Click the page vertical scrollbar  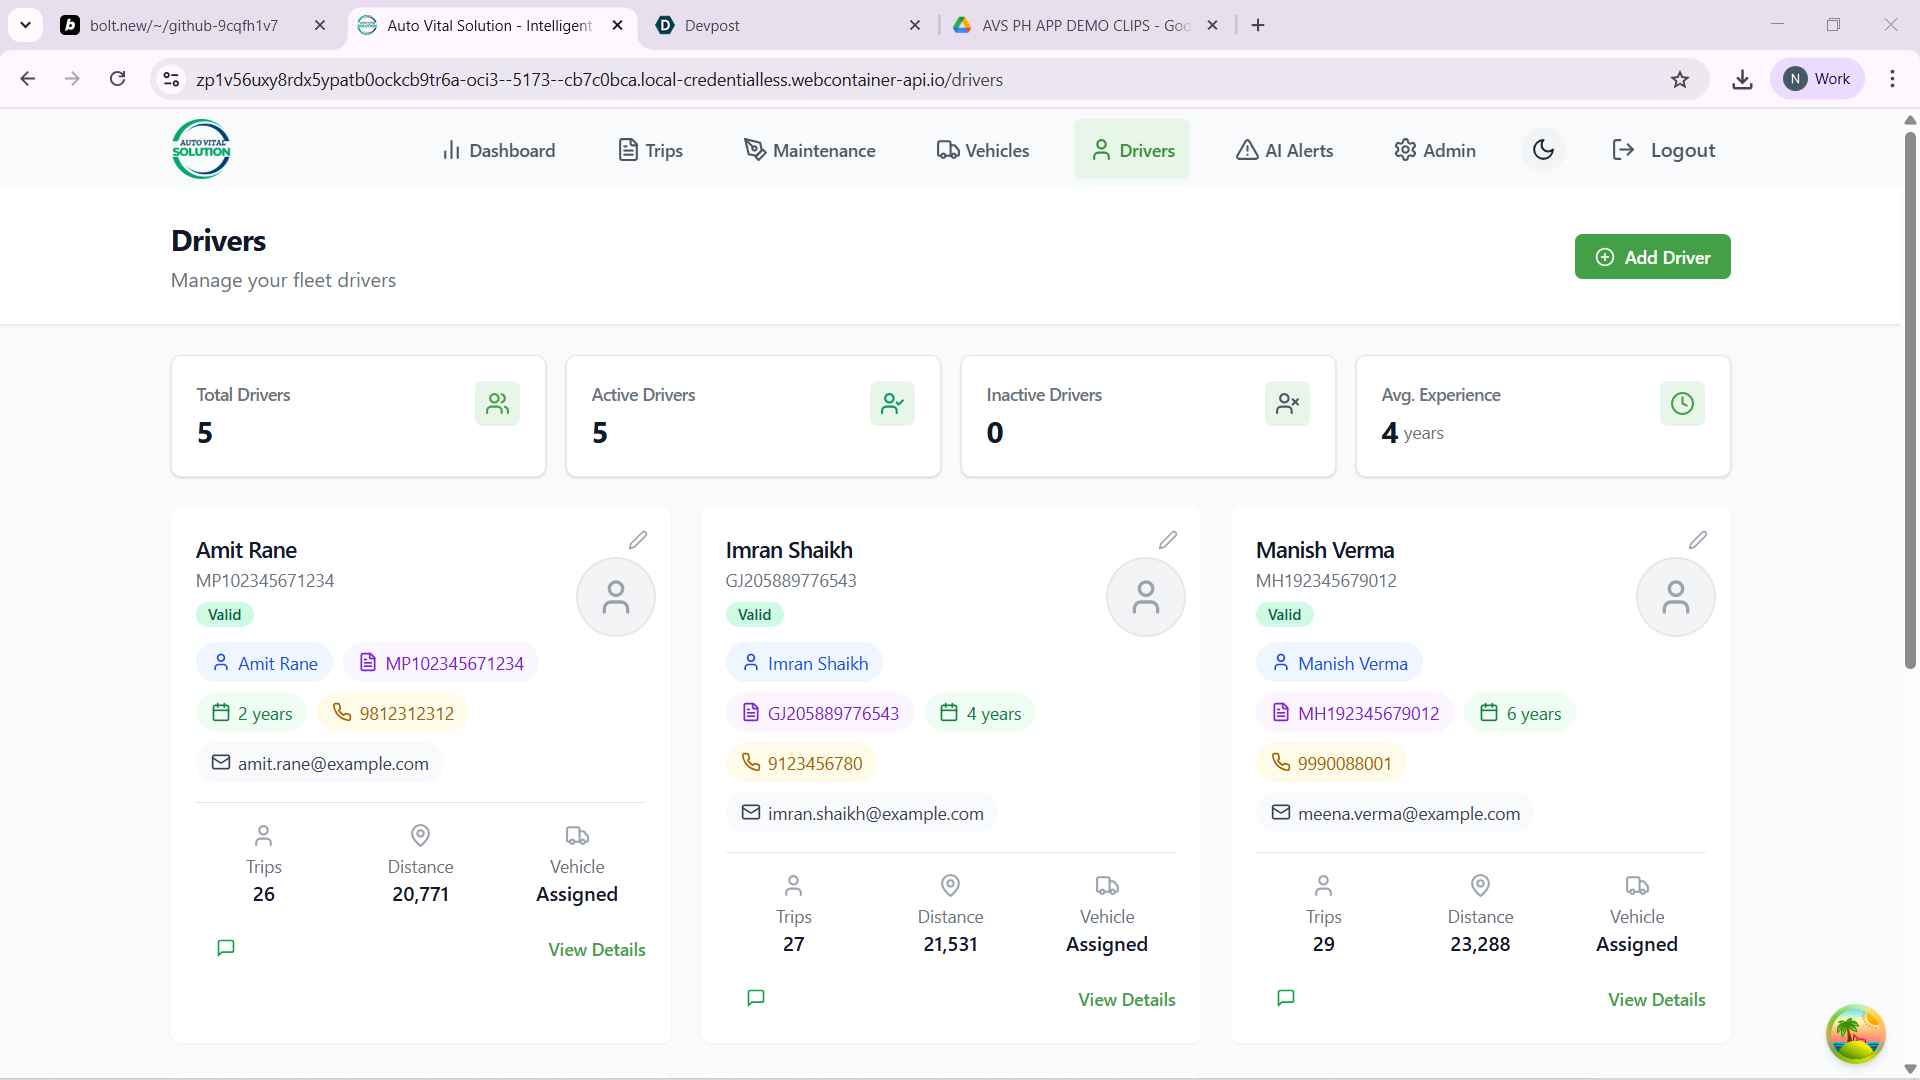coord(1909,400)
